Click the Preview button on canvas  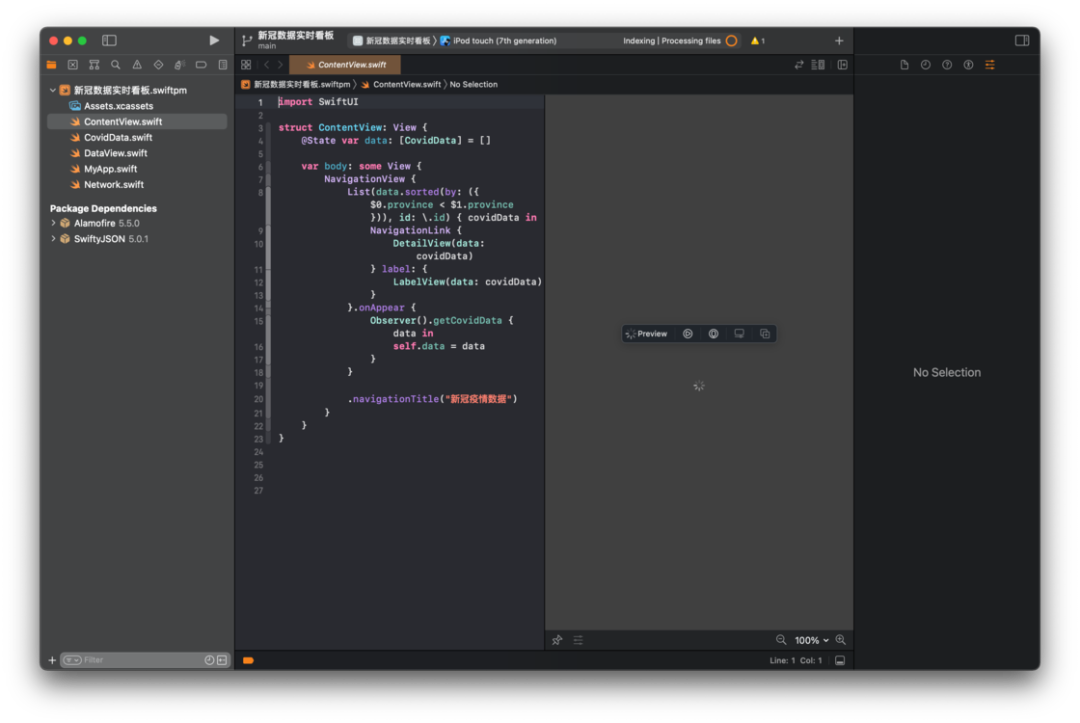coord(647,334)
